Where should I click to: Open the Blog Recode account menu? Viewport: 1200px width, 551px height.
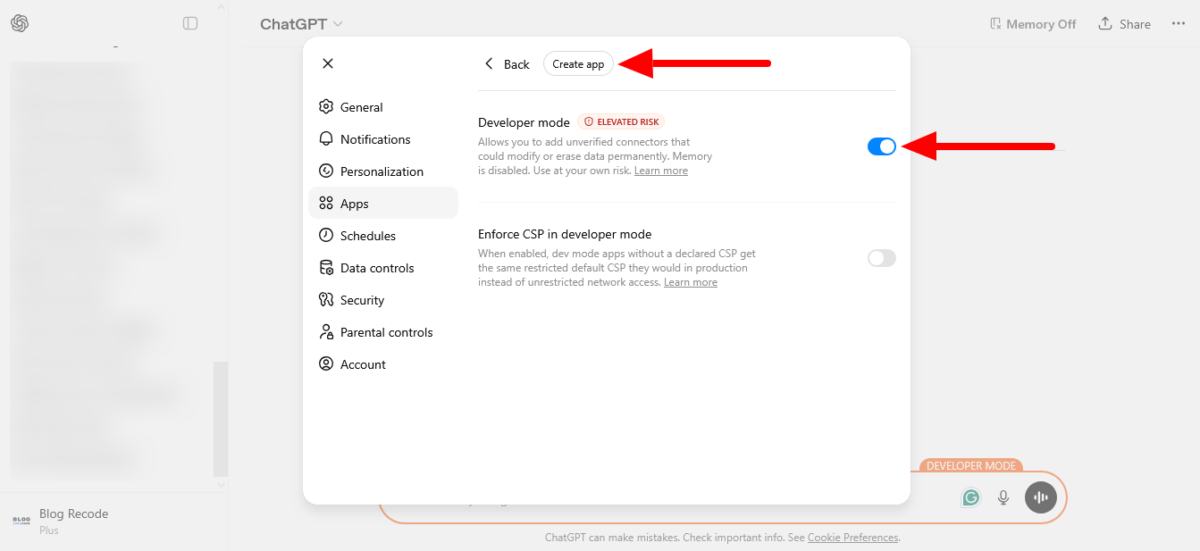click(x=113, y=520)
